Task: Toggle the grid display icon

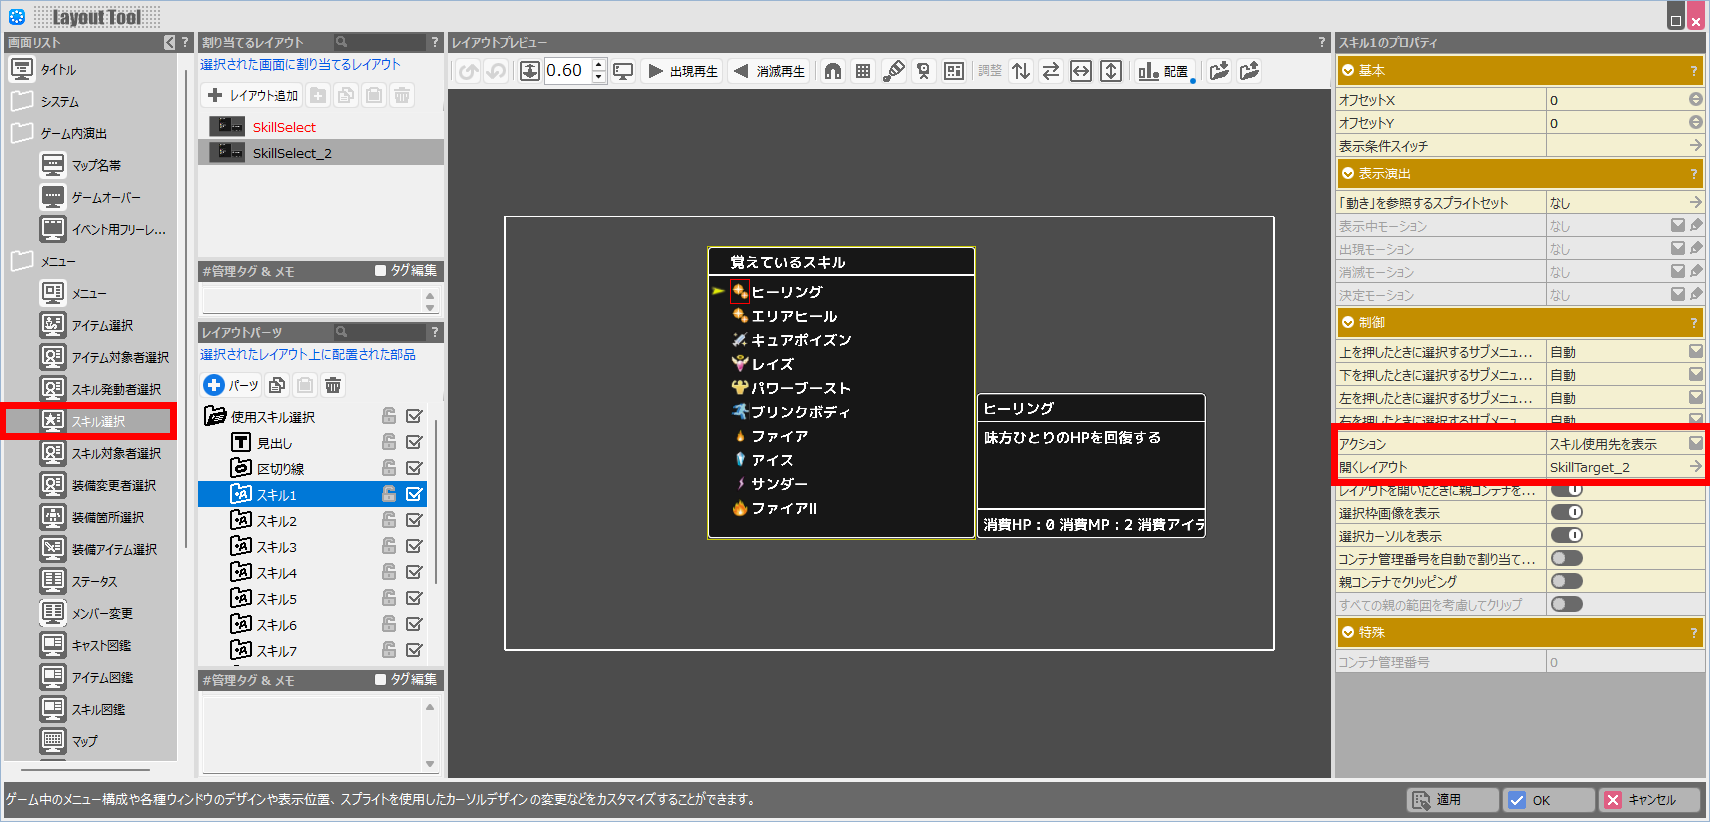Action: pos(863,71)
